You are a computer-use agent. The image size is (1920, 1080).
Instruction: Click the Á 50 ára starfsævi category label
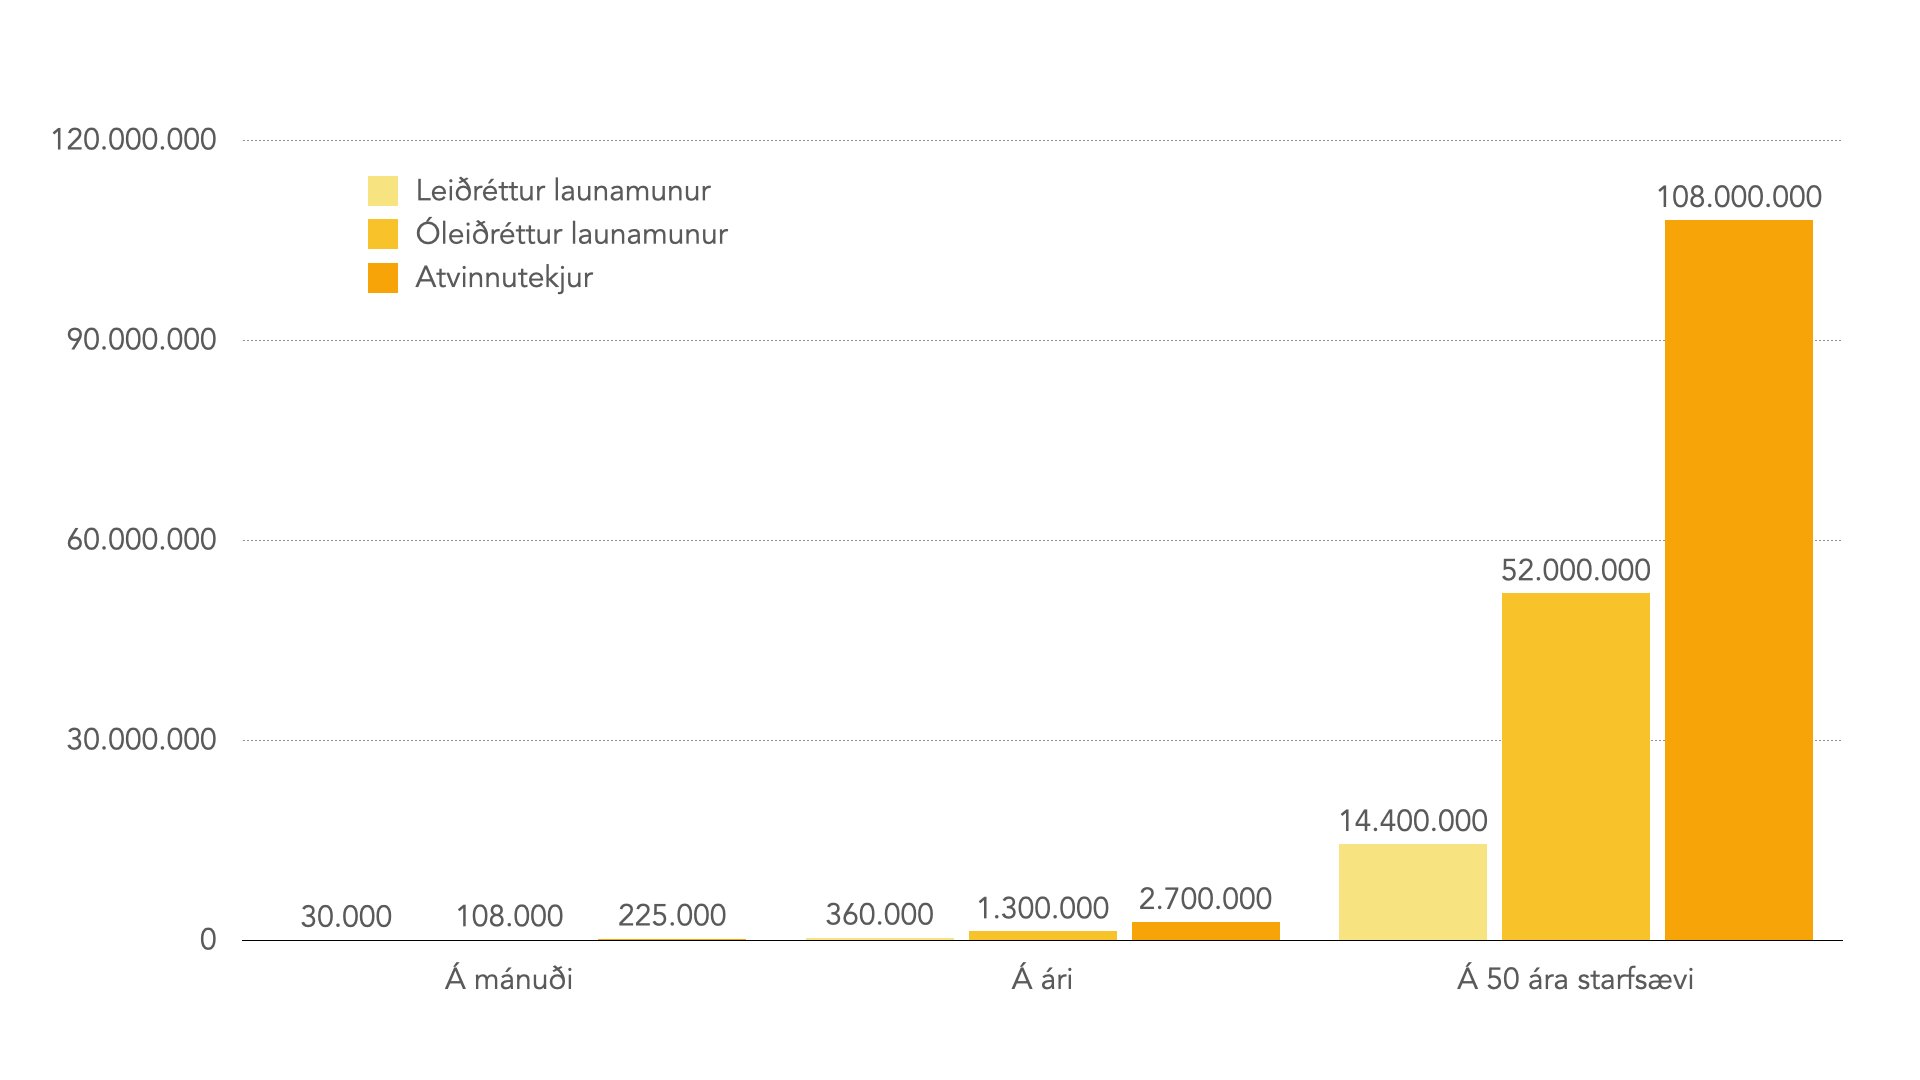pyautogui.click(x=1575, y=978)
